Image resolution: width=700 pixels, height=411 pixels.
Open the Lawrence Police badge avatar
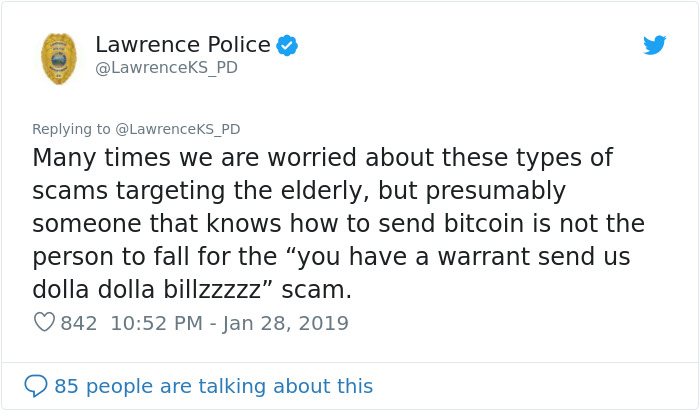[58, 57]
